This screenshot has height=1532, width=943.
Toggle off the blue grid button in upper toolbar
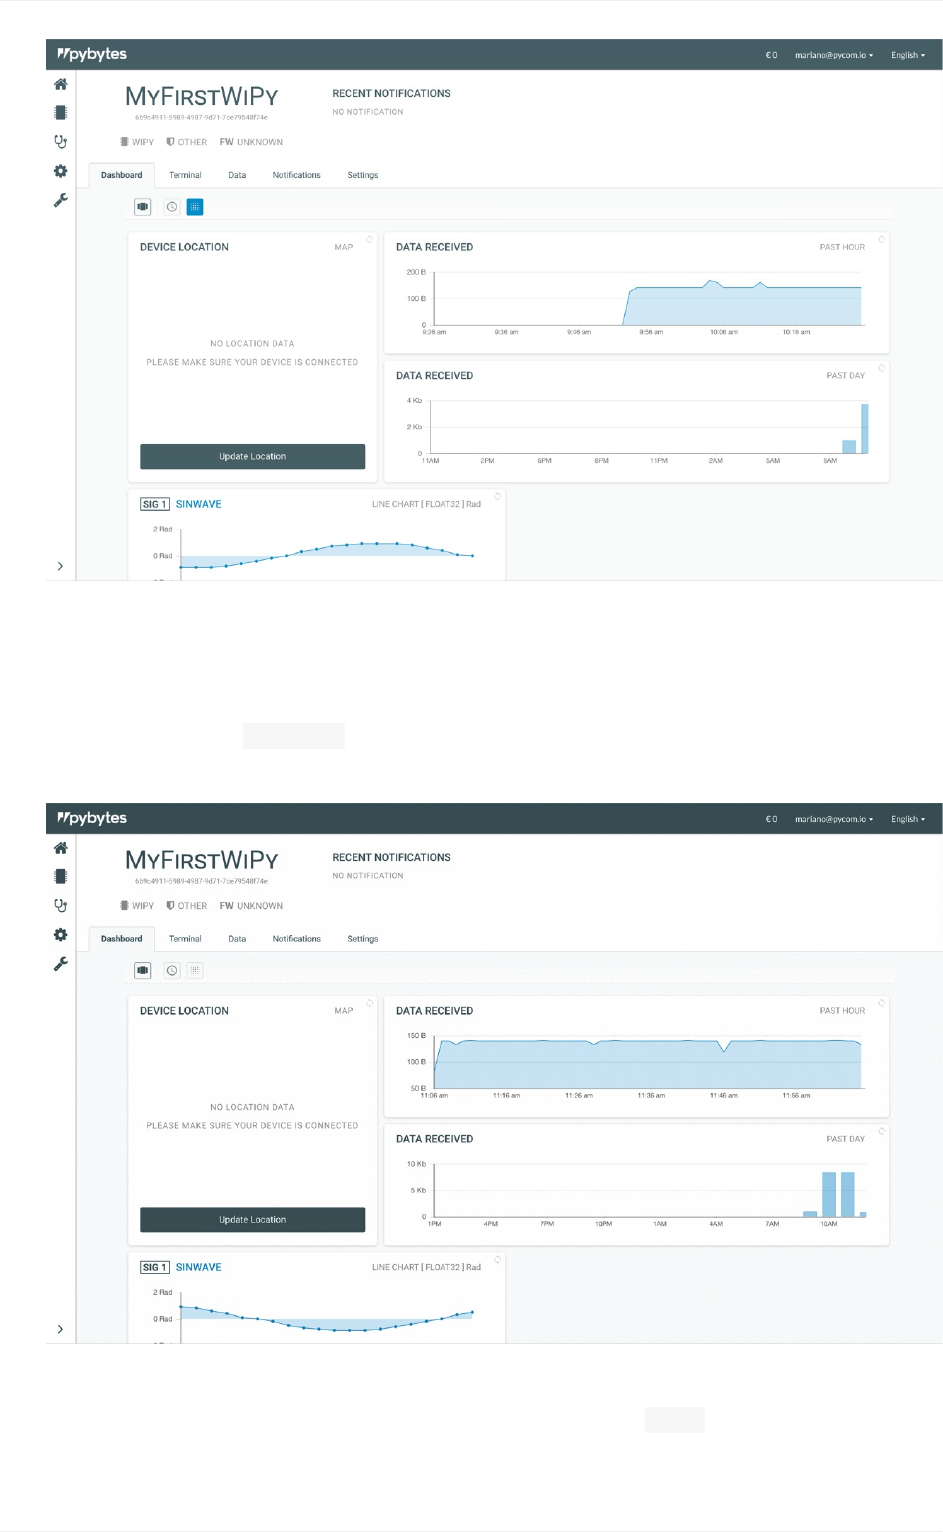click(x=195, y=207)
